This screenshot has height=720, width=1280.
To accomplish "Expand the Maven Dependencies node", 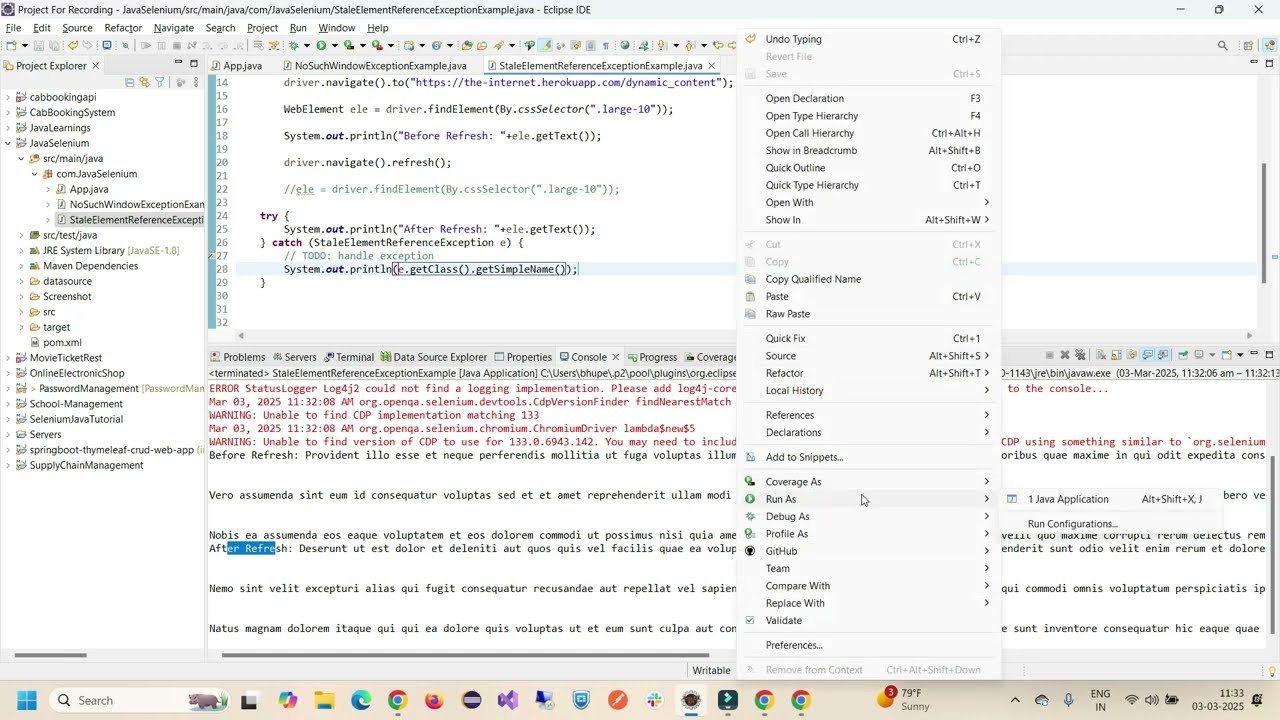I will pyautogui.click(x=22, y=266).
